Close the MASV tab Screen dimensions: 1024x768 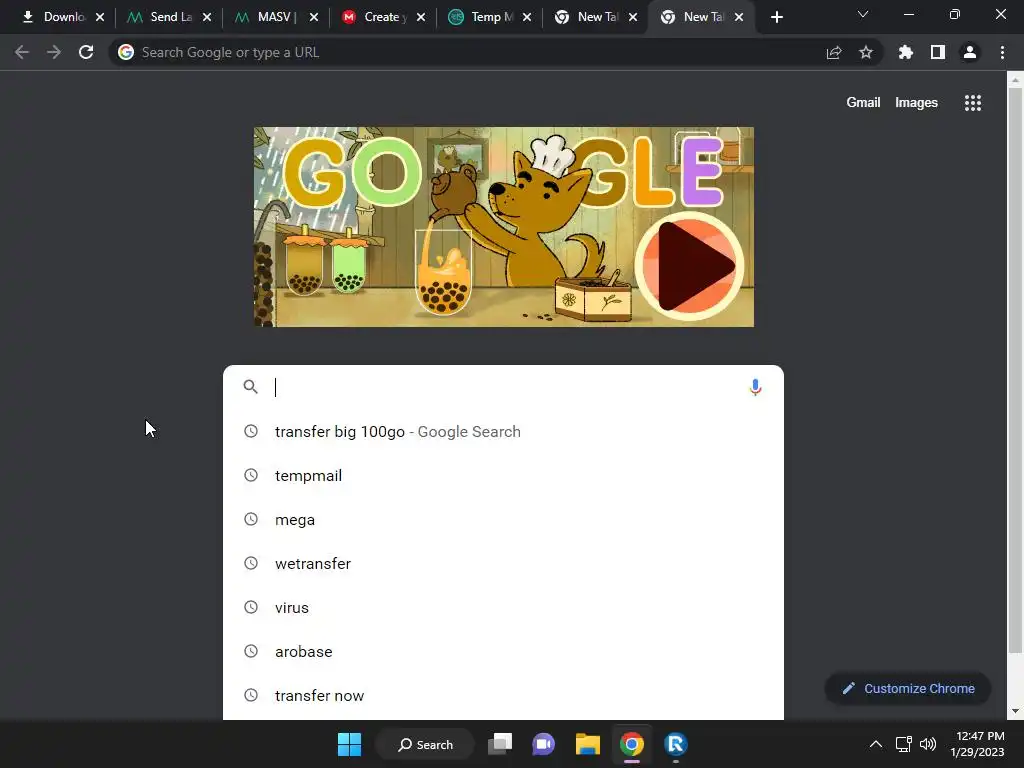(x=314, y=17)
